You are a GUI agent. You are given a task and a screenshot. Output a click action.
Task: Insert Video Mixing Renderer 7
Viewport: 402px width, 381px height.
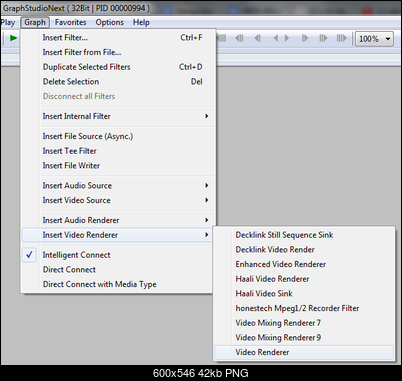click(304, 323)
